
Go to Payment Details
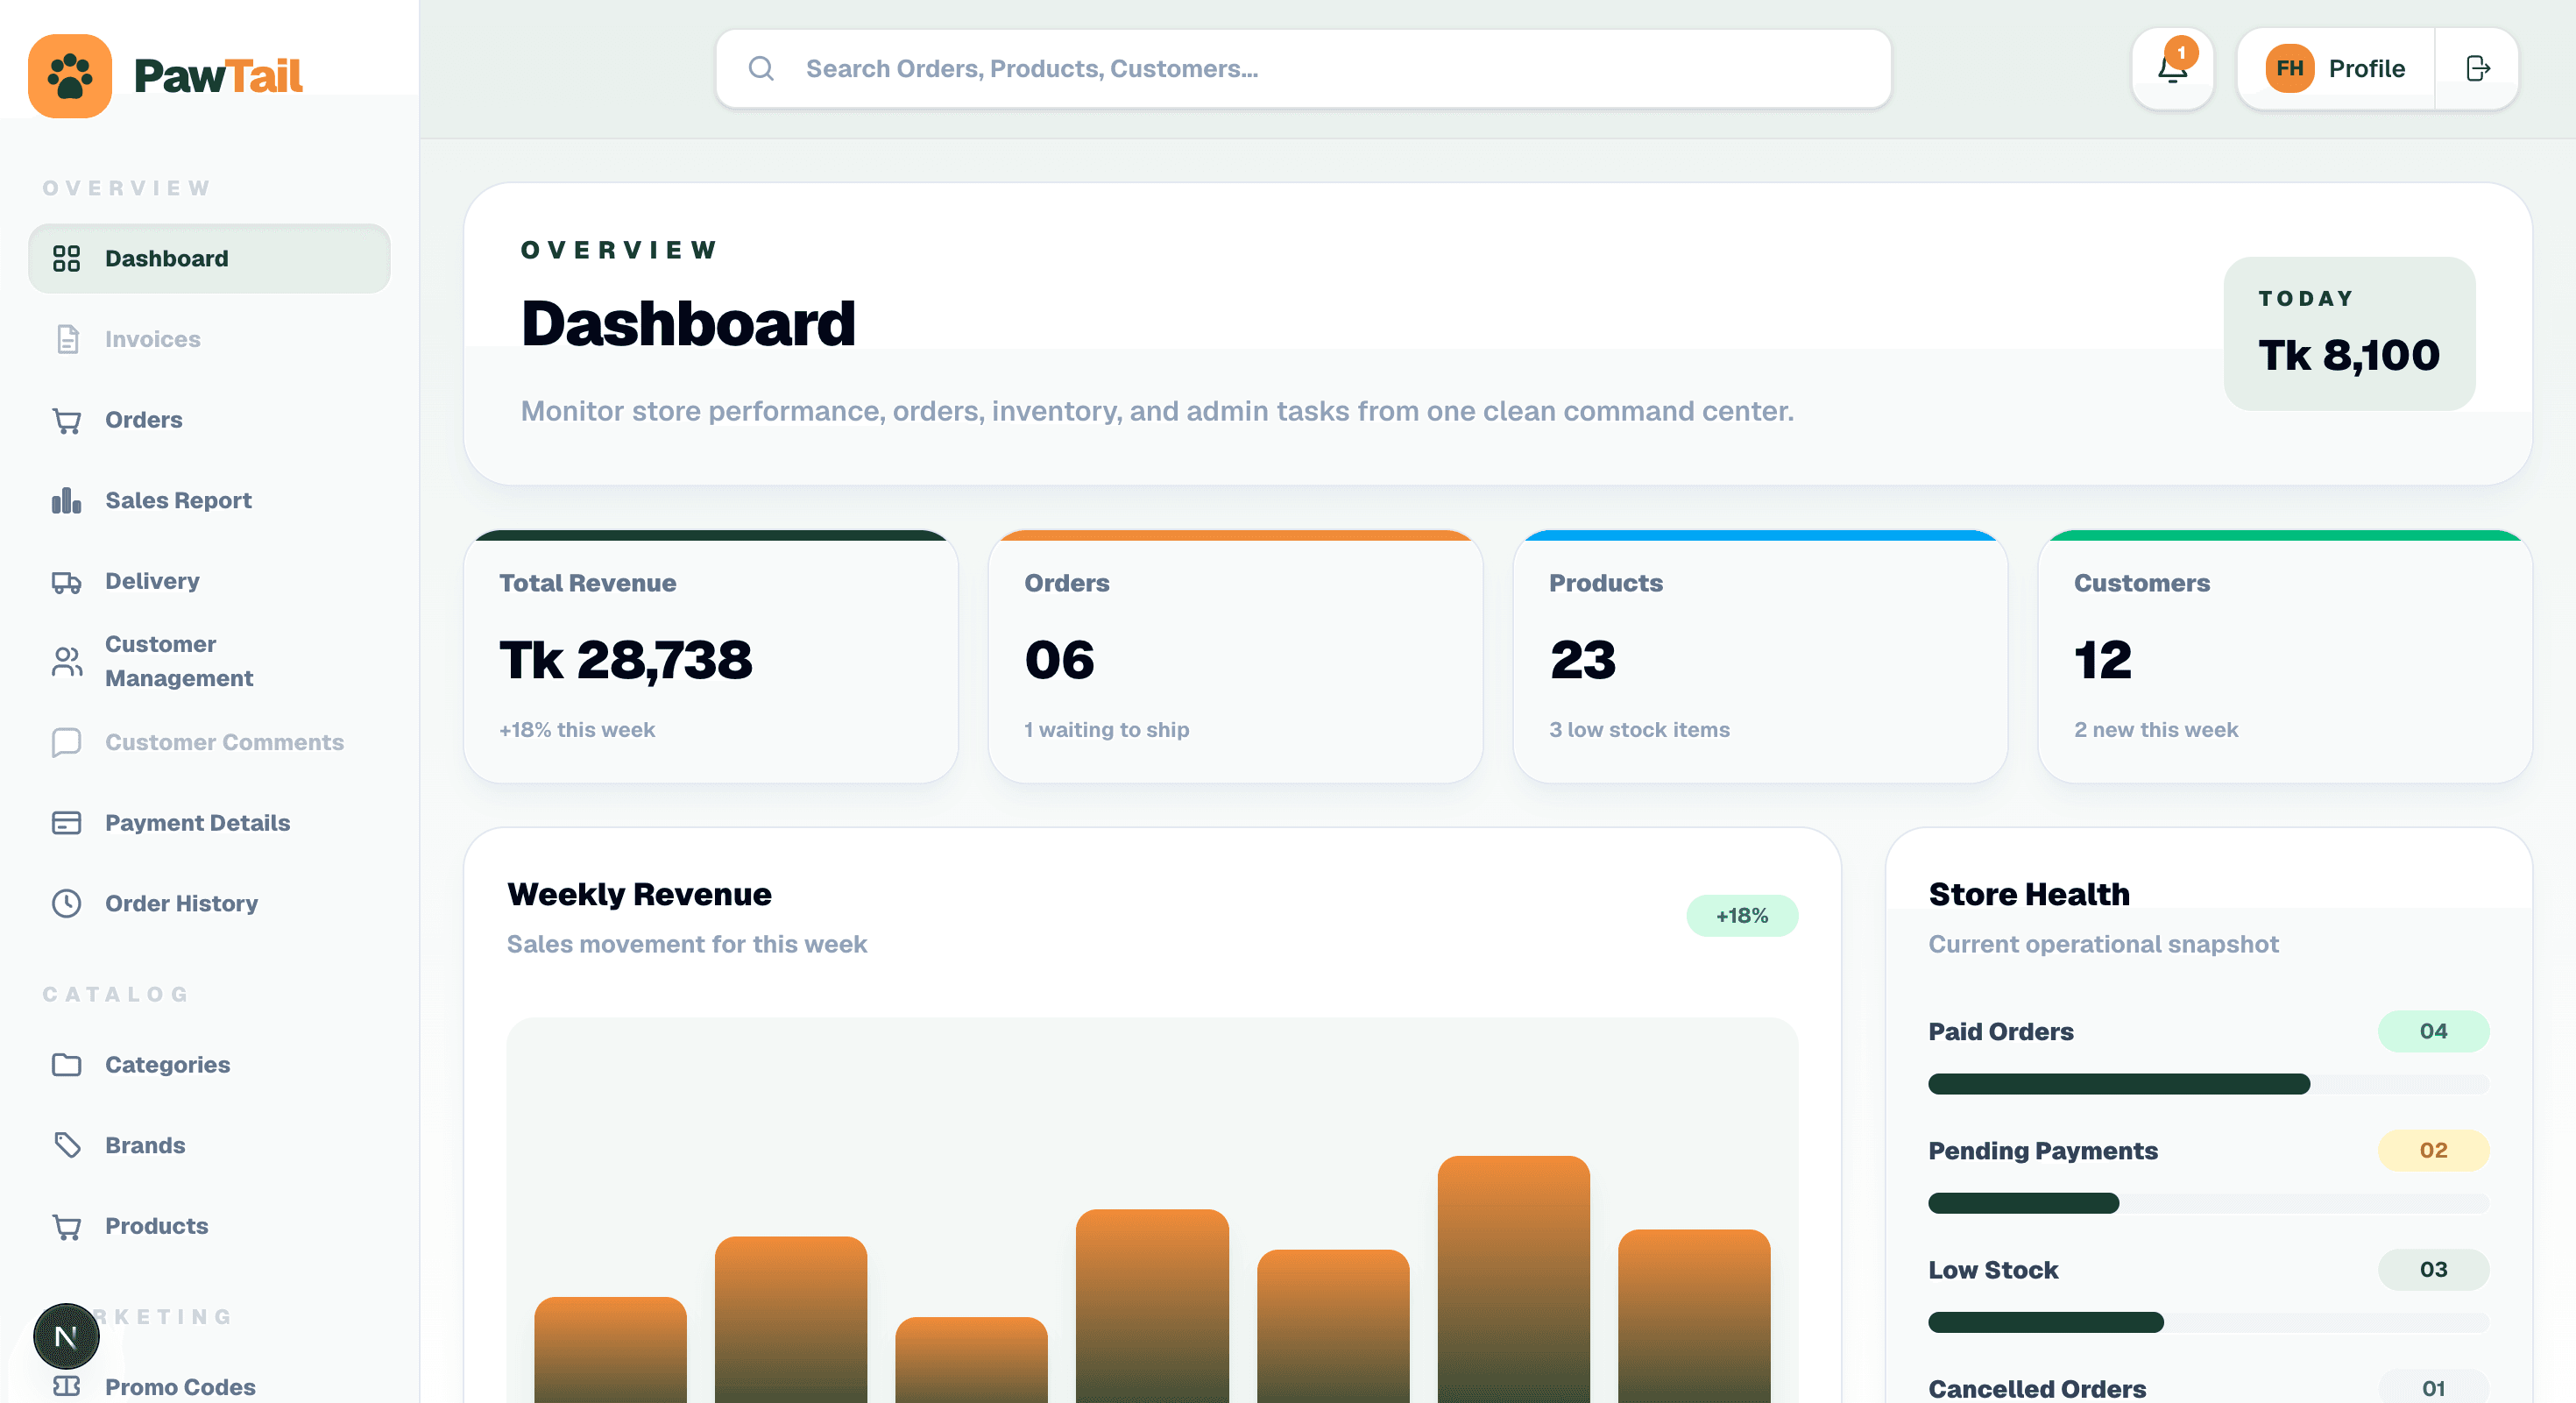point(209,823)
